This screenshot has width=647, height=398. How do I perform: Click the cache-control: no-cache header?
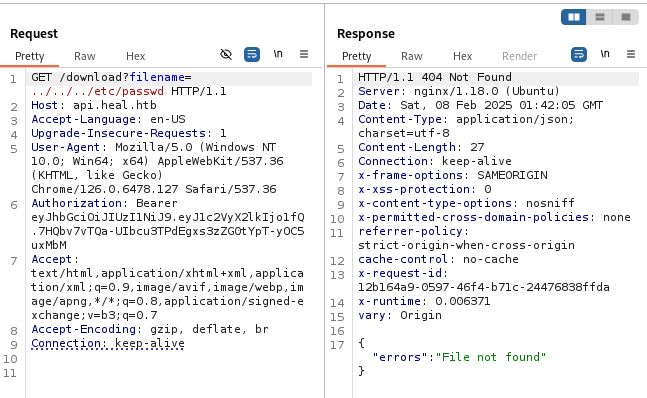pos(438,259)
